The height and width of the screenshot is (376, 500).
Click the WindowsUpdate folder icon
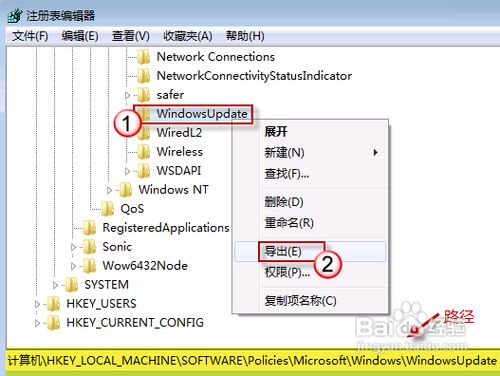point(144,114)
